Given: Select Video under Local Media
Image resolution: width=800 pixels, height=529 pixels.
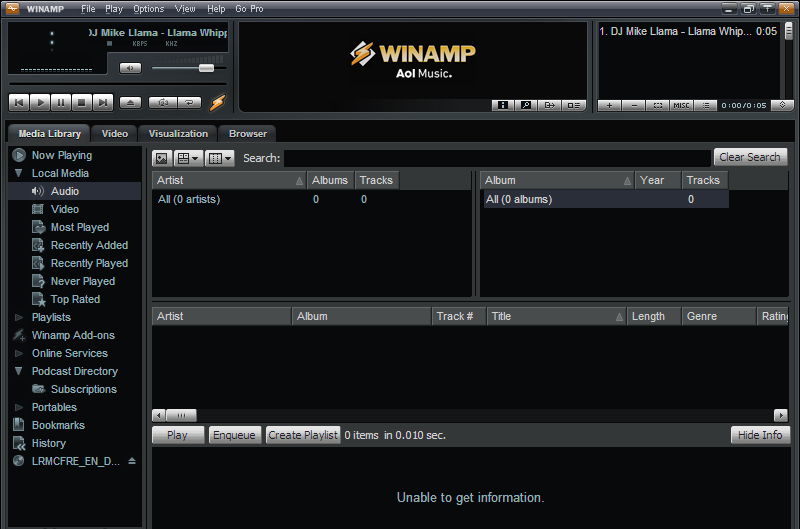Looking at the screenshot, I should tap(65, 209).
